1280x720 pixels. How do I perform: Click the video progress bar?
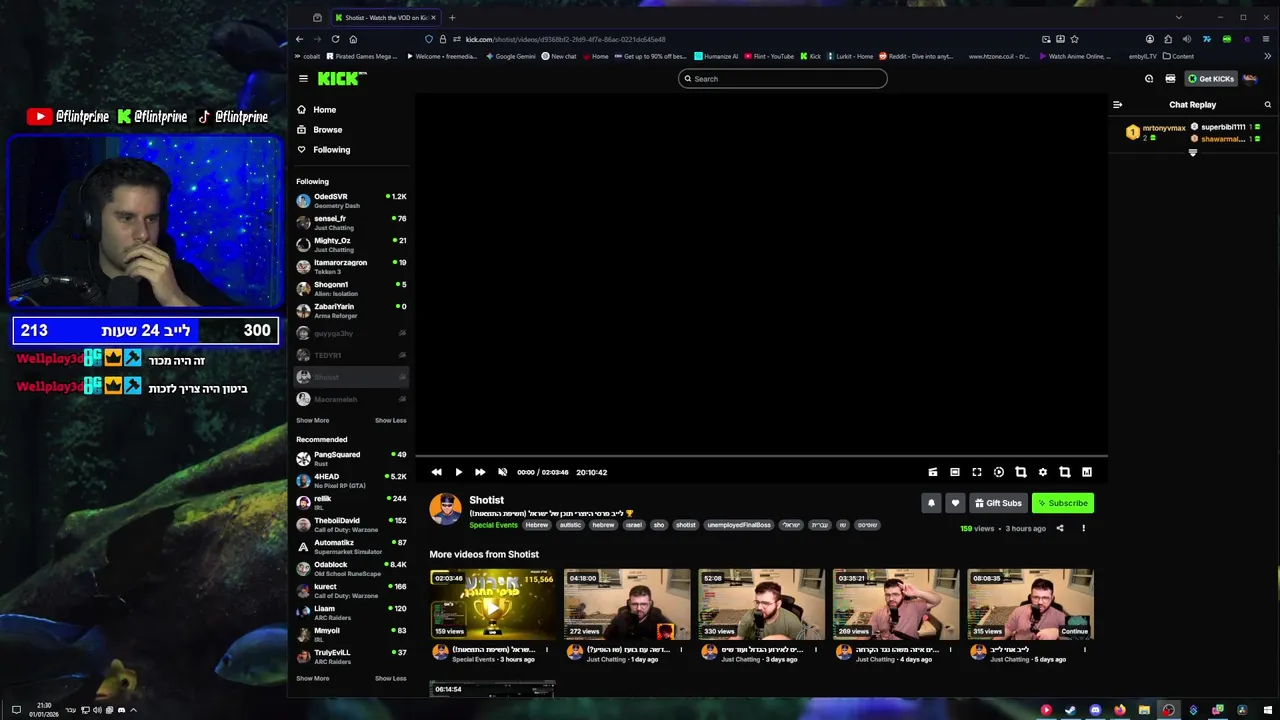pos(761,456)
